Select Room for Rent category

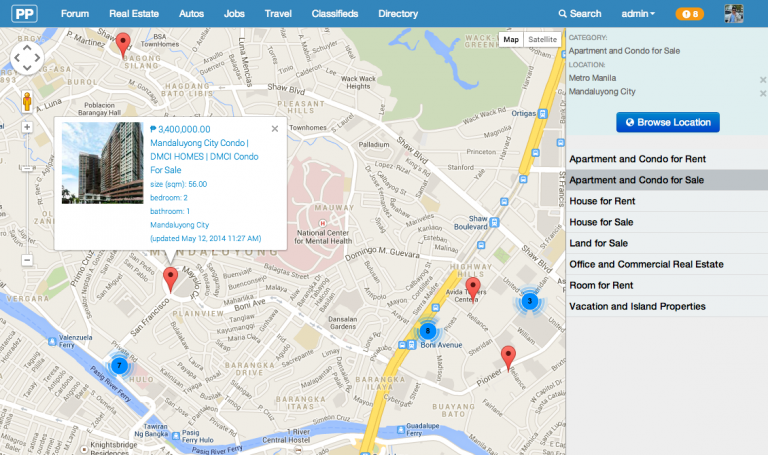coord(667,286)
